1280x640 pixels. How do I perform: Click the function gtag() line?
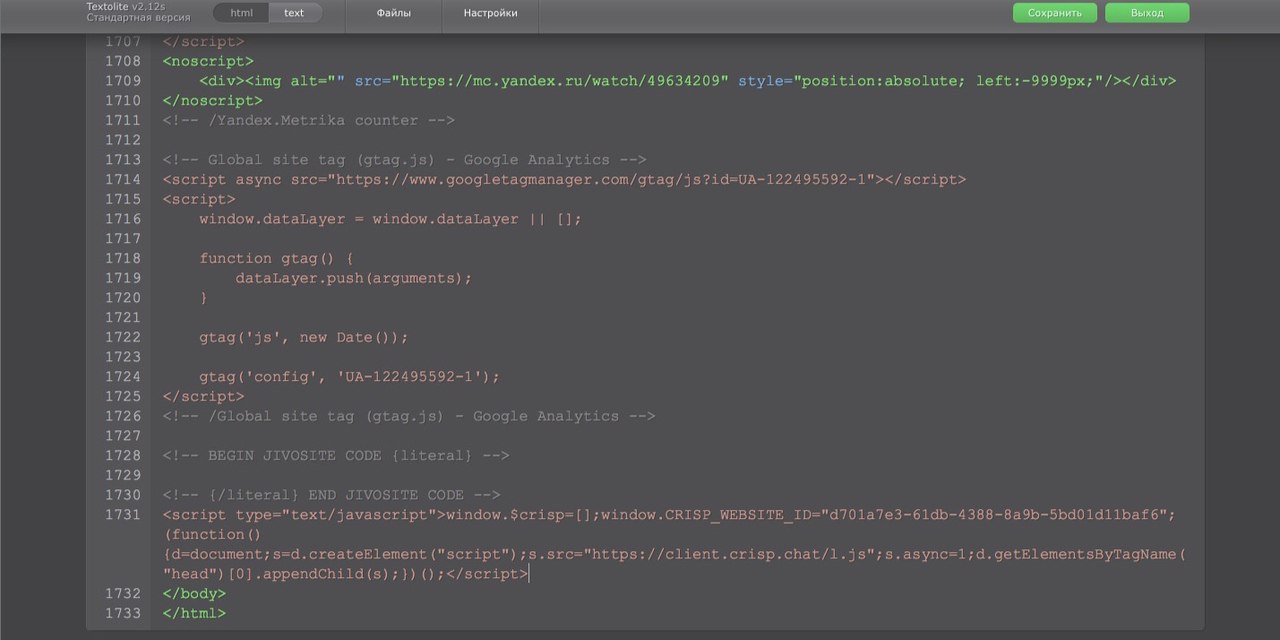point(276,258)
